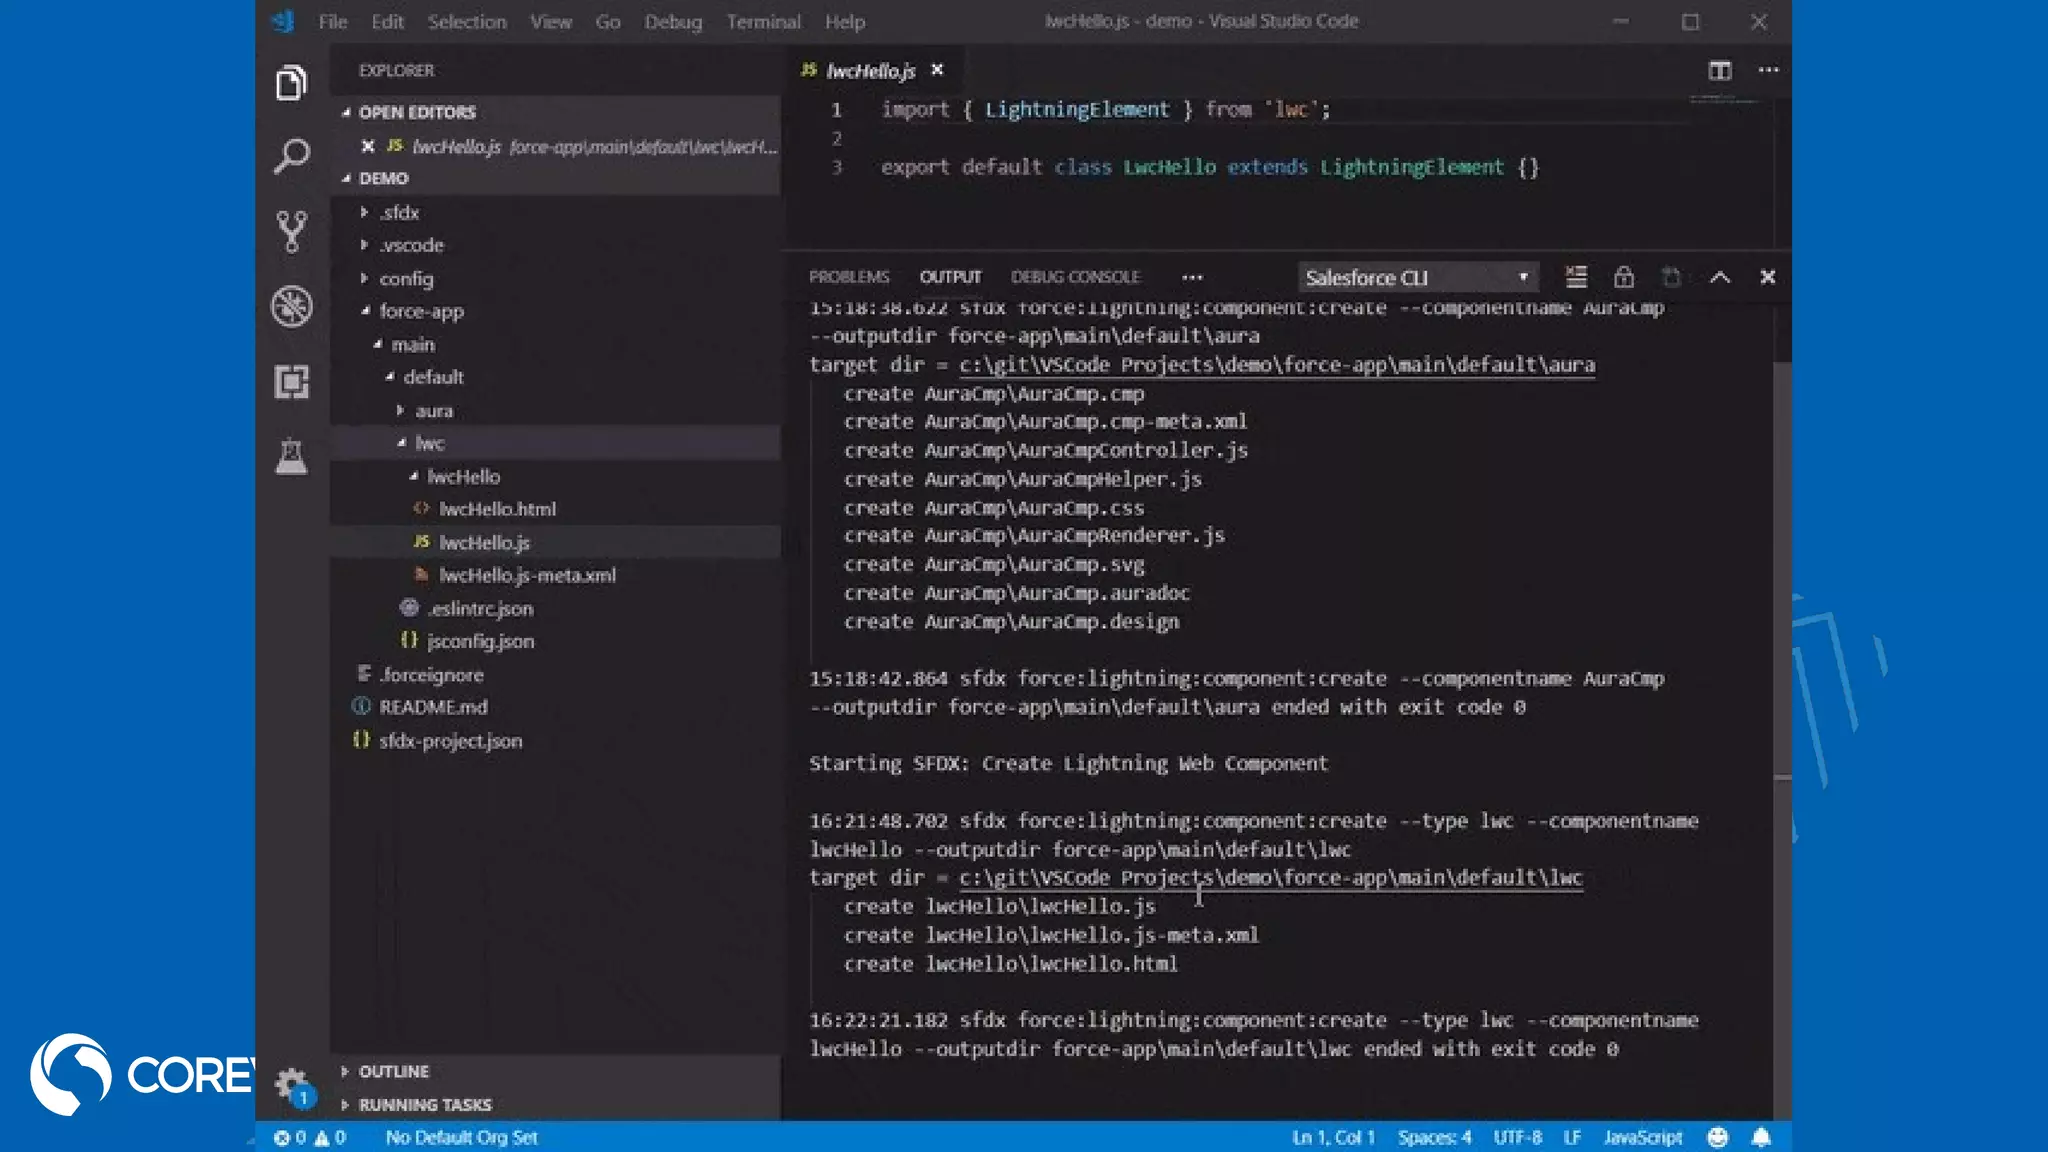Click the notifications bell in status bar
2048x1152 pixels.
click(1761, 1137)
